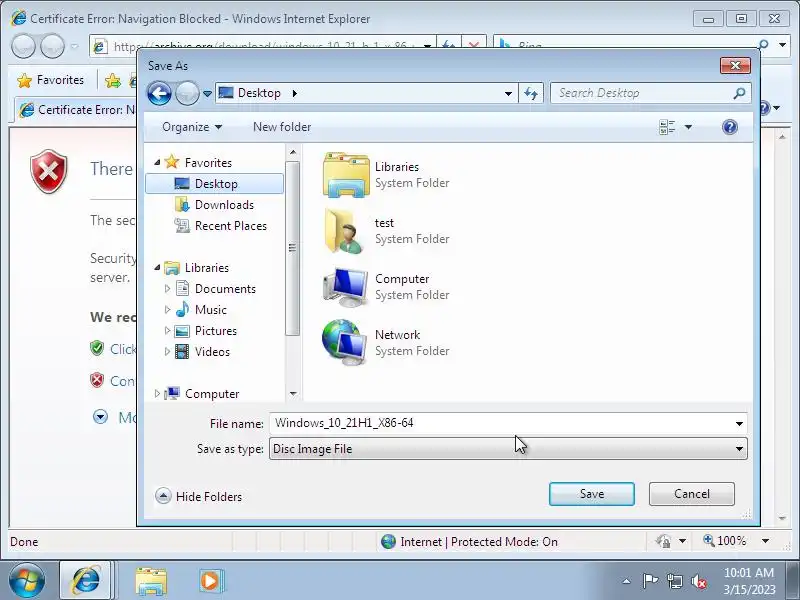800x600 pixels.
Task: Click the Back arrow in Save As dialog
Action: 159,93
